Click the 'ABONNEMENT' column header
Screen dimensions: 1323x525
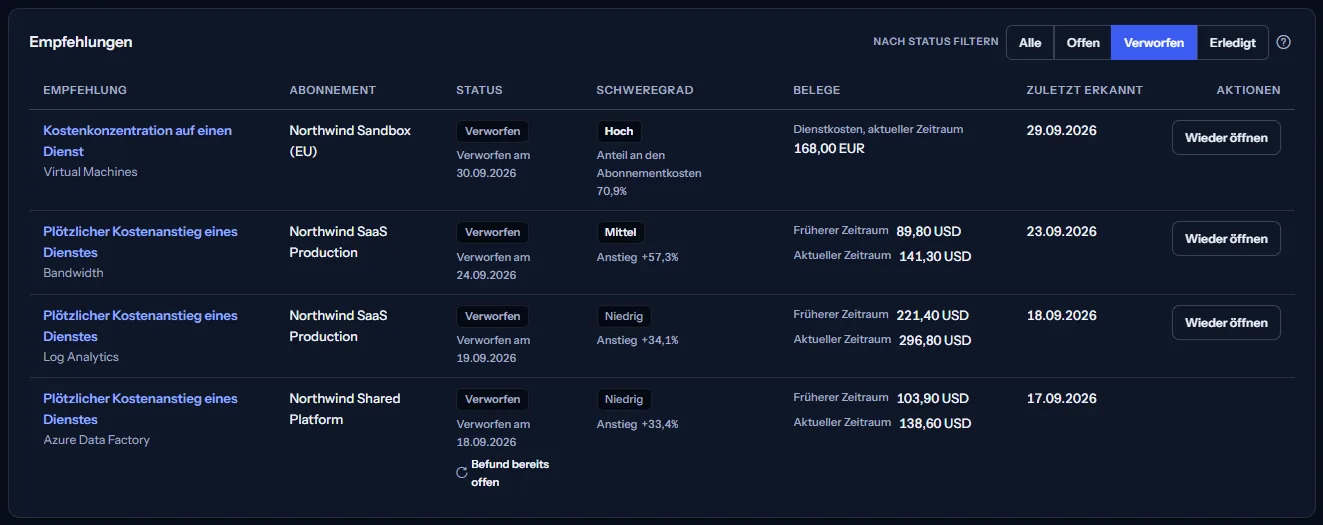(x=333, y=90)
